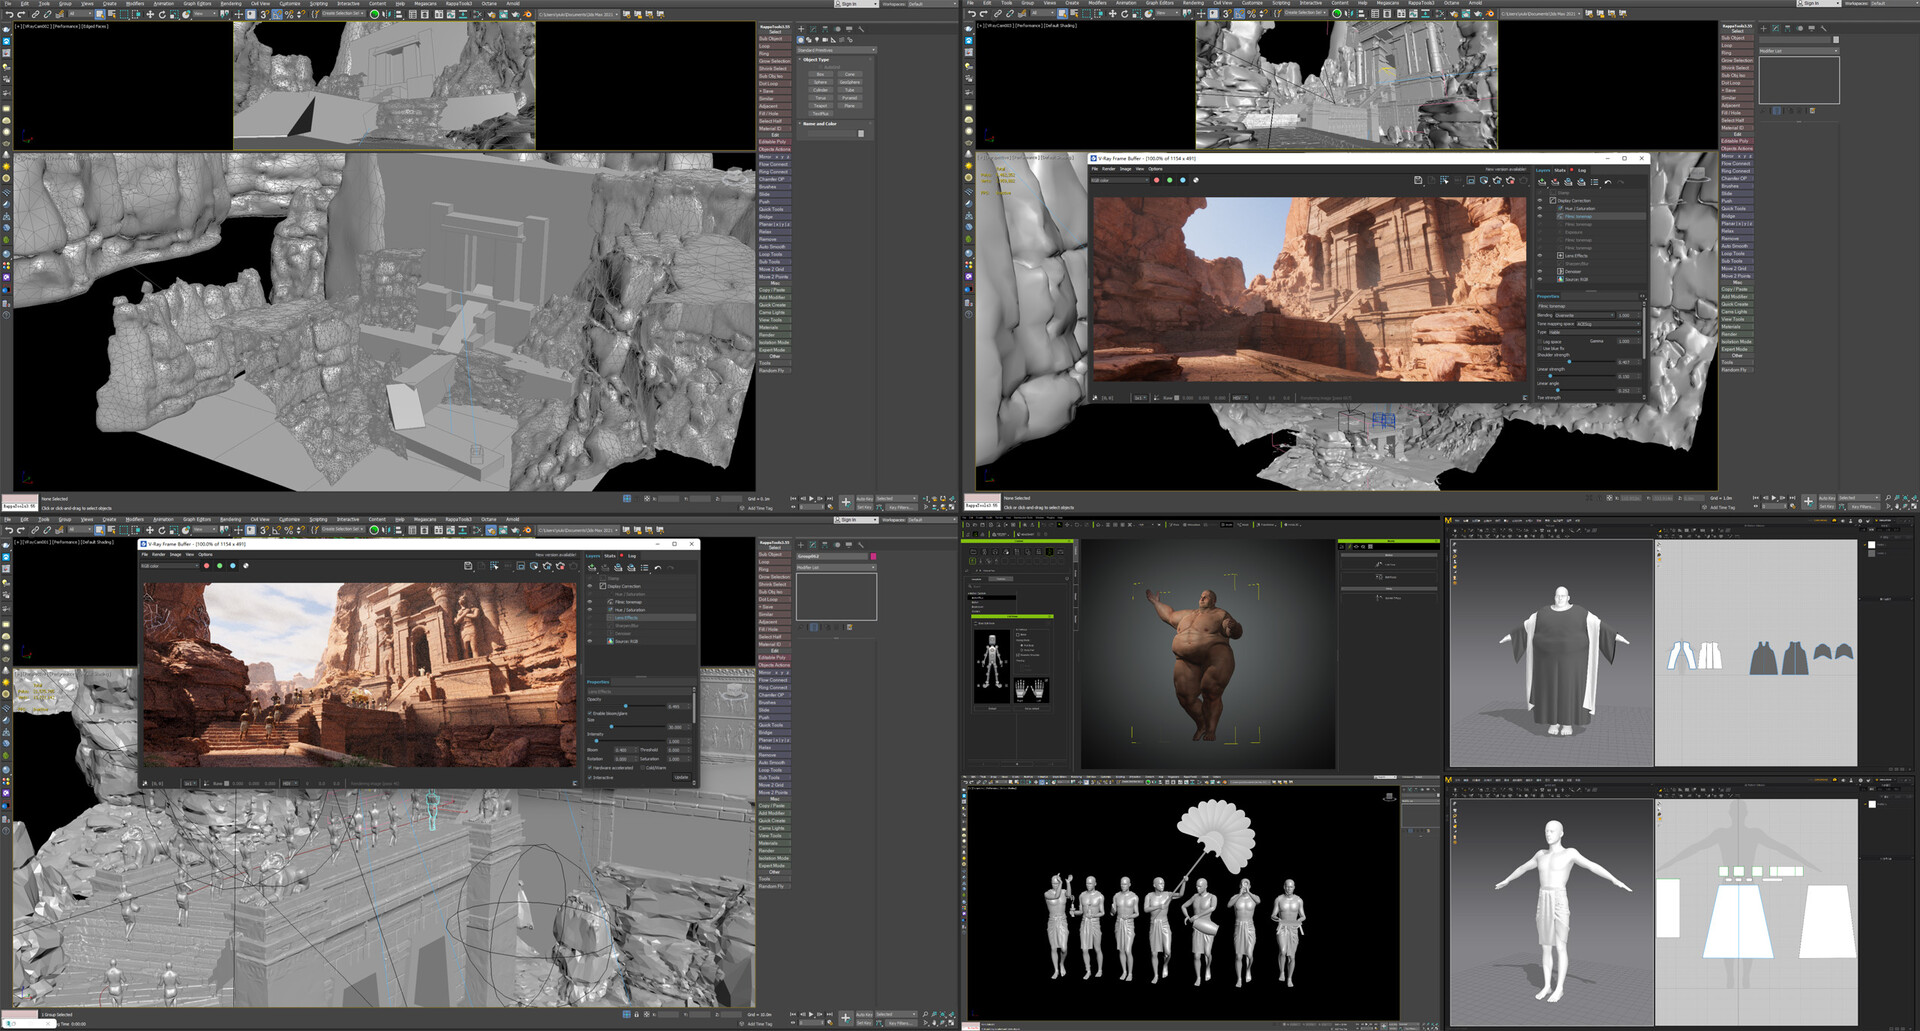Click Save image icon in top-right V-Ray Frame Buffer
The image size is (1920, 1031).
[1418, 180]
